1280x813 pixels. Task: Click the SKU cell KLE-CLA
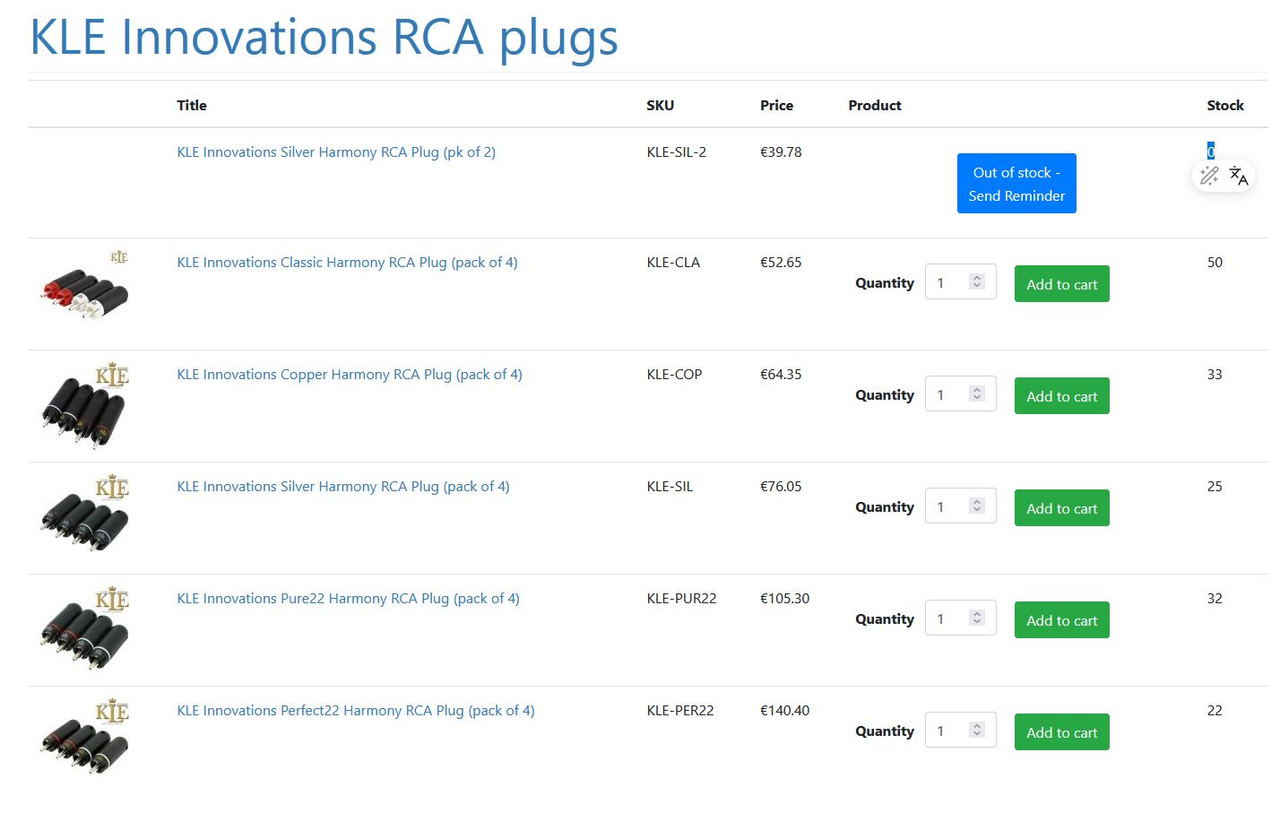point(673,262)
